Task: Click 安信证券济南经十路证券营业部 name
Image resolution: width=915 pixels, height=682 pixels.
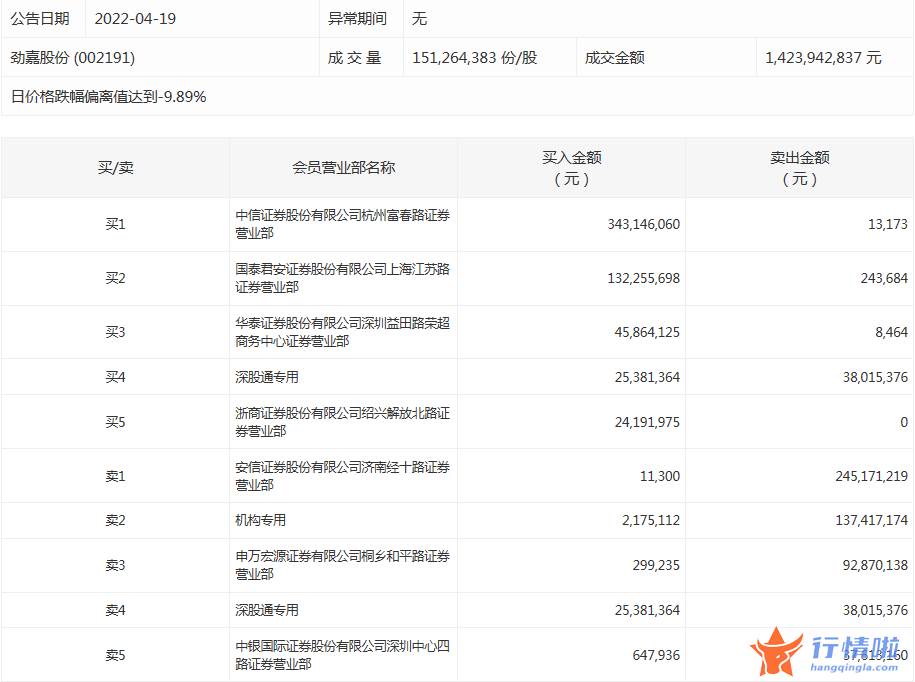Action: coord(343,476)
